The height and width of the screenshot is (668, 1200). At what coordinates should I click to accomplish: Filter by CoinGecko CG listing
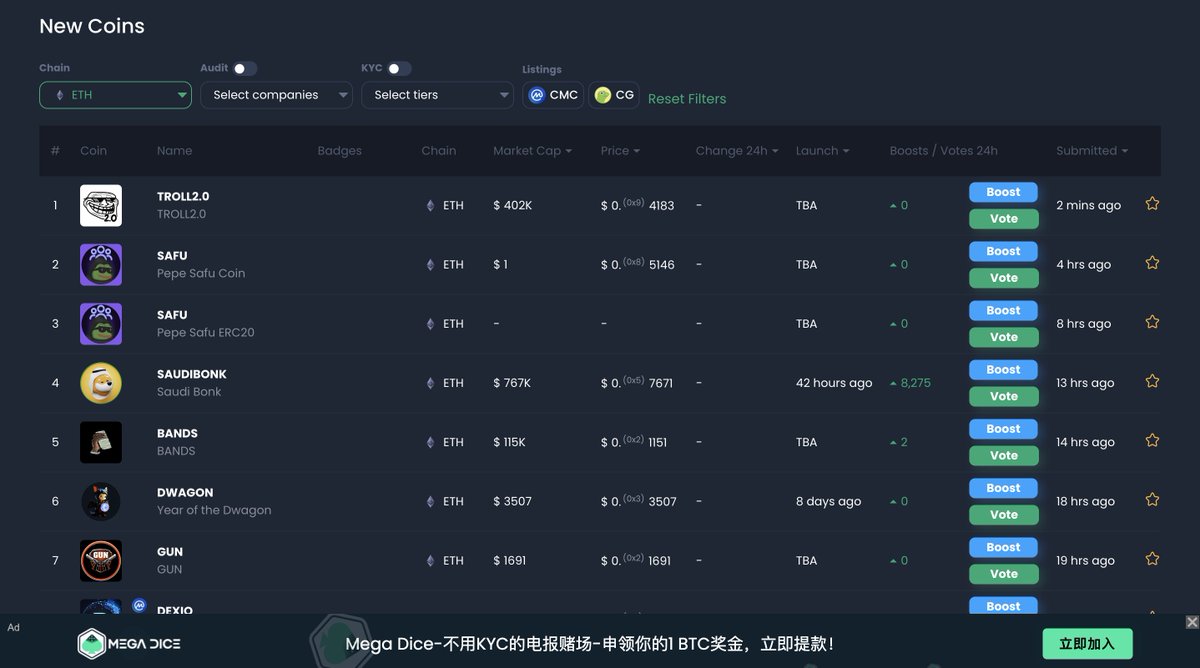click(x=614, y=95)
